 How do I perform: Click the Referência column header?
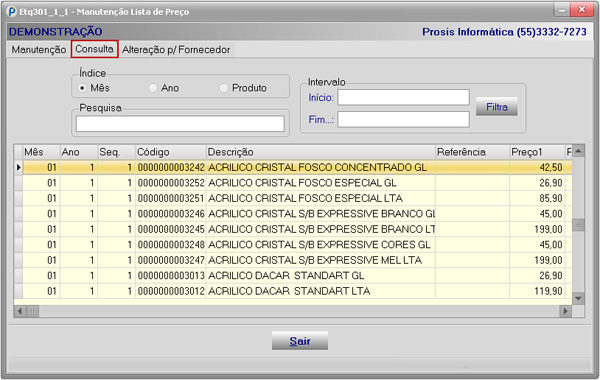coord(473,152)
